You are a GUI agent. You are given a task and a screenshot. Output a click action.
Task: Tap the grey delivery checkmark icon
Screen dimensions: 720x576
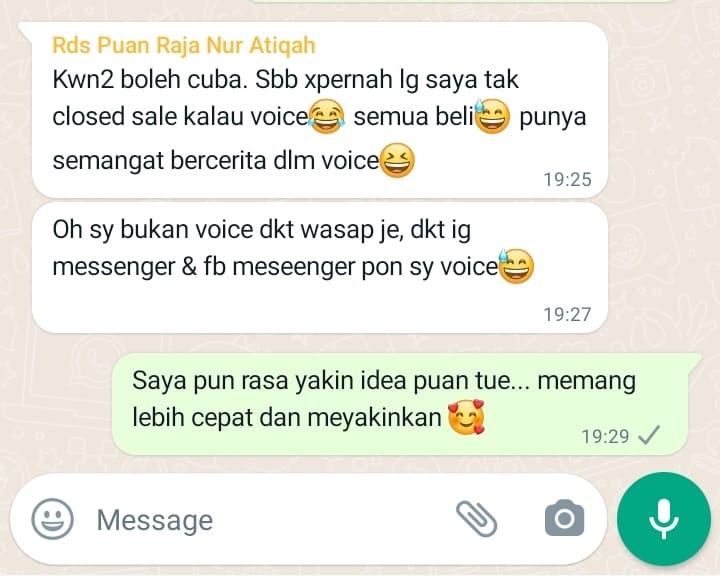(x=649, y=435)
